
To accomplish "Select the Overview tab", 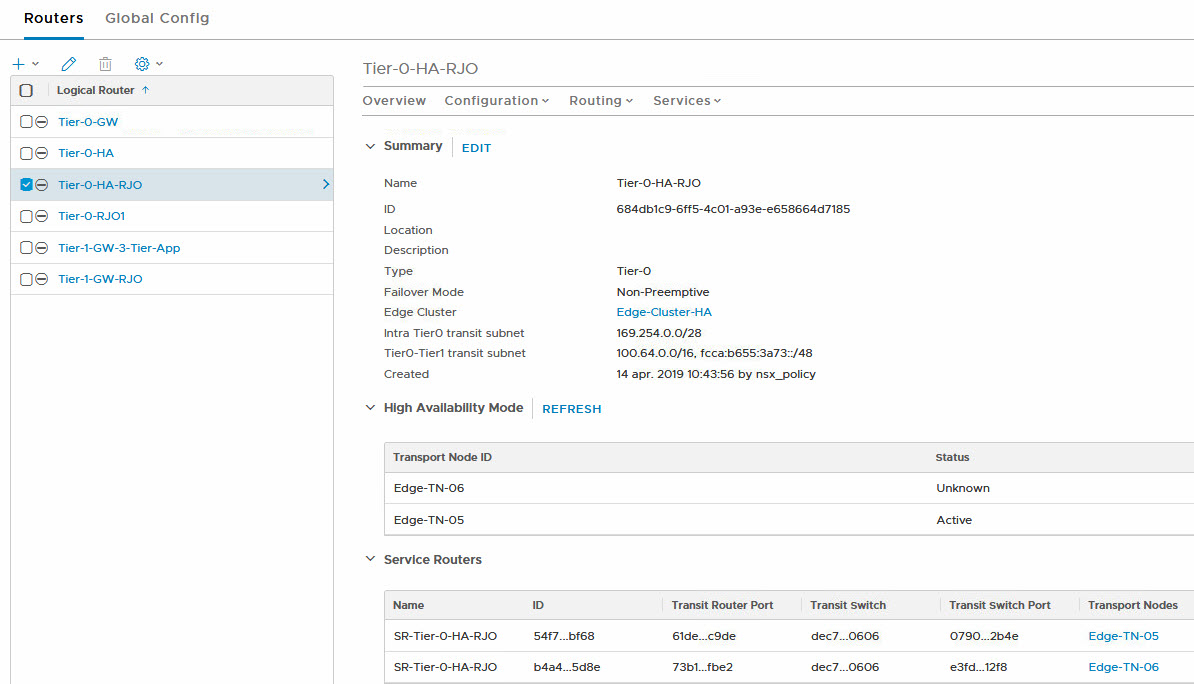I will [x=394, y=101].
